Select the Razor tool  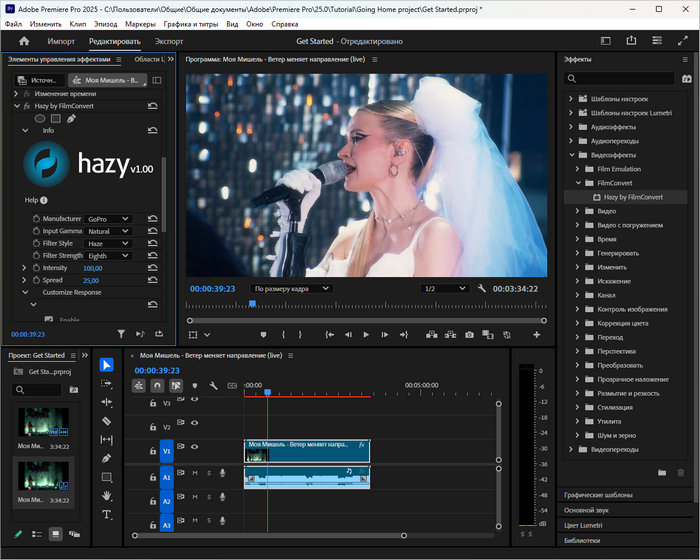(x=106, y=421)
